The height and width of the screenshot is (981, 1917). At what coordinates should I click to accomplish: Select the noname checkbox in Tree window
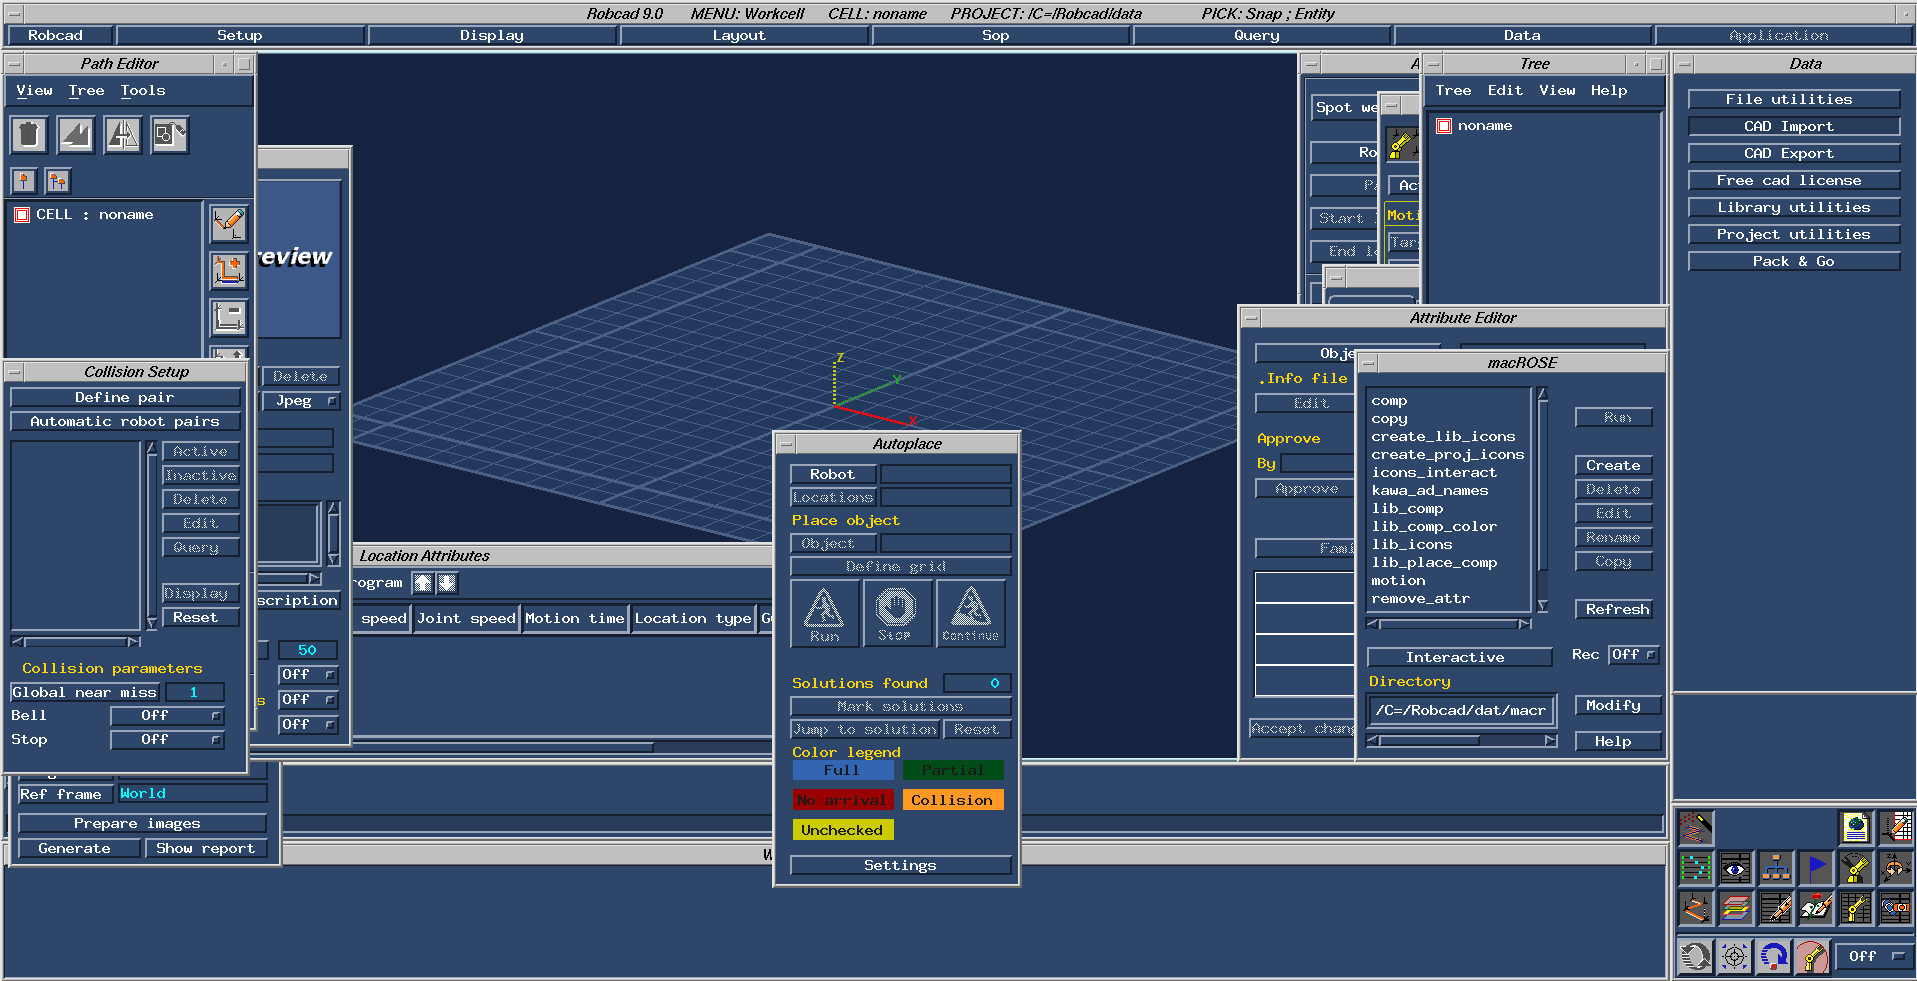pyautogui.click(x=1444, y=126)
